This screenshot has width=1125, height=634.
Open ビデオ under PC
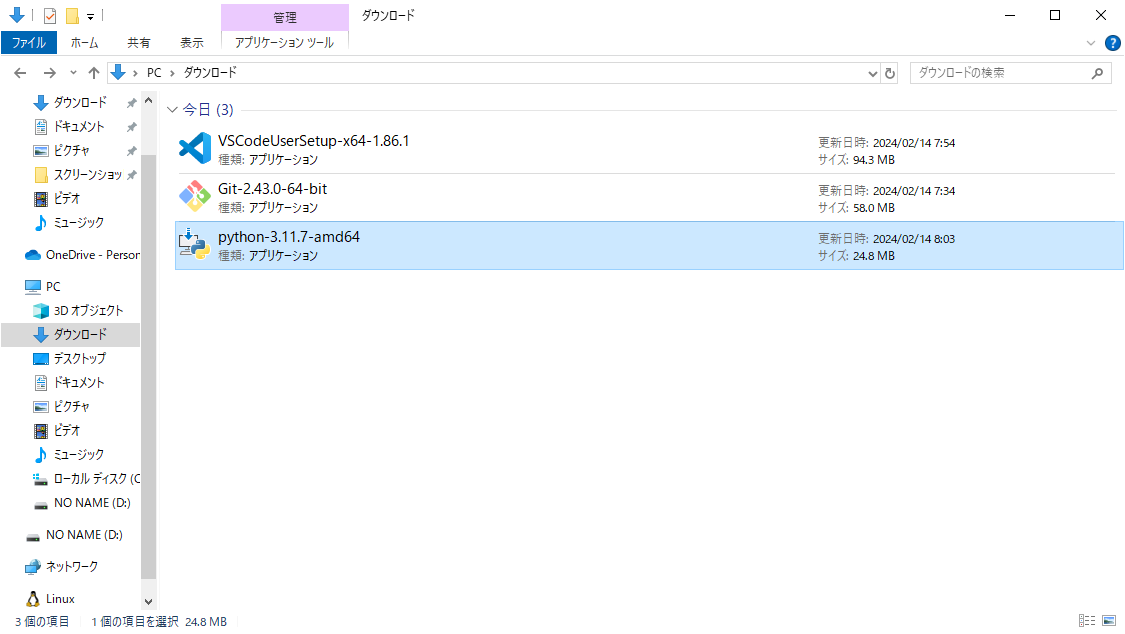click(67, 431)
